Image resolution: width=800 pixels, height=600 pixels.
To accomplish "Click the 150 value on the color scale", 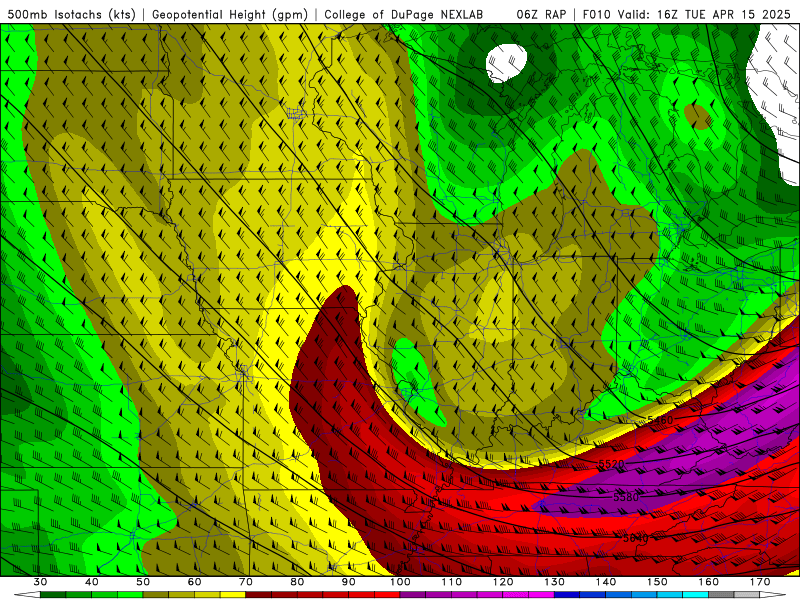I will point(657,582).
